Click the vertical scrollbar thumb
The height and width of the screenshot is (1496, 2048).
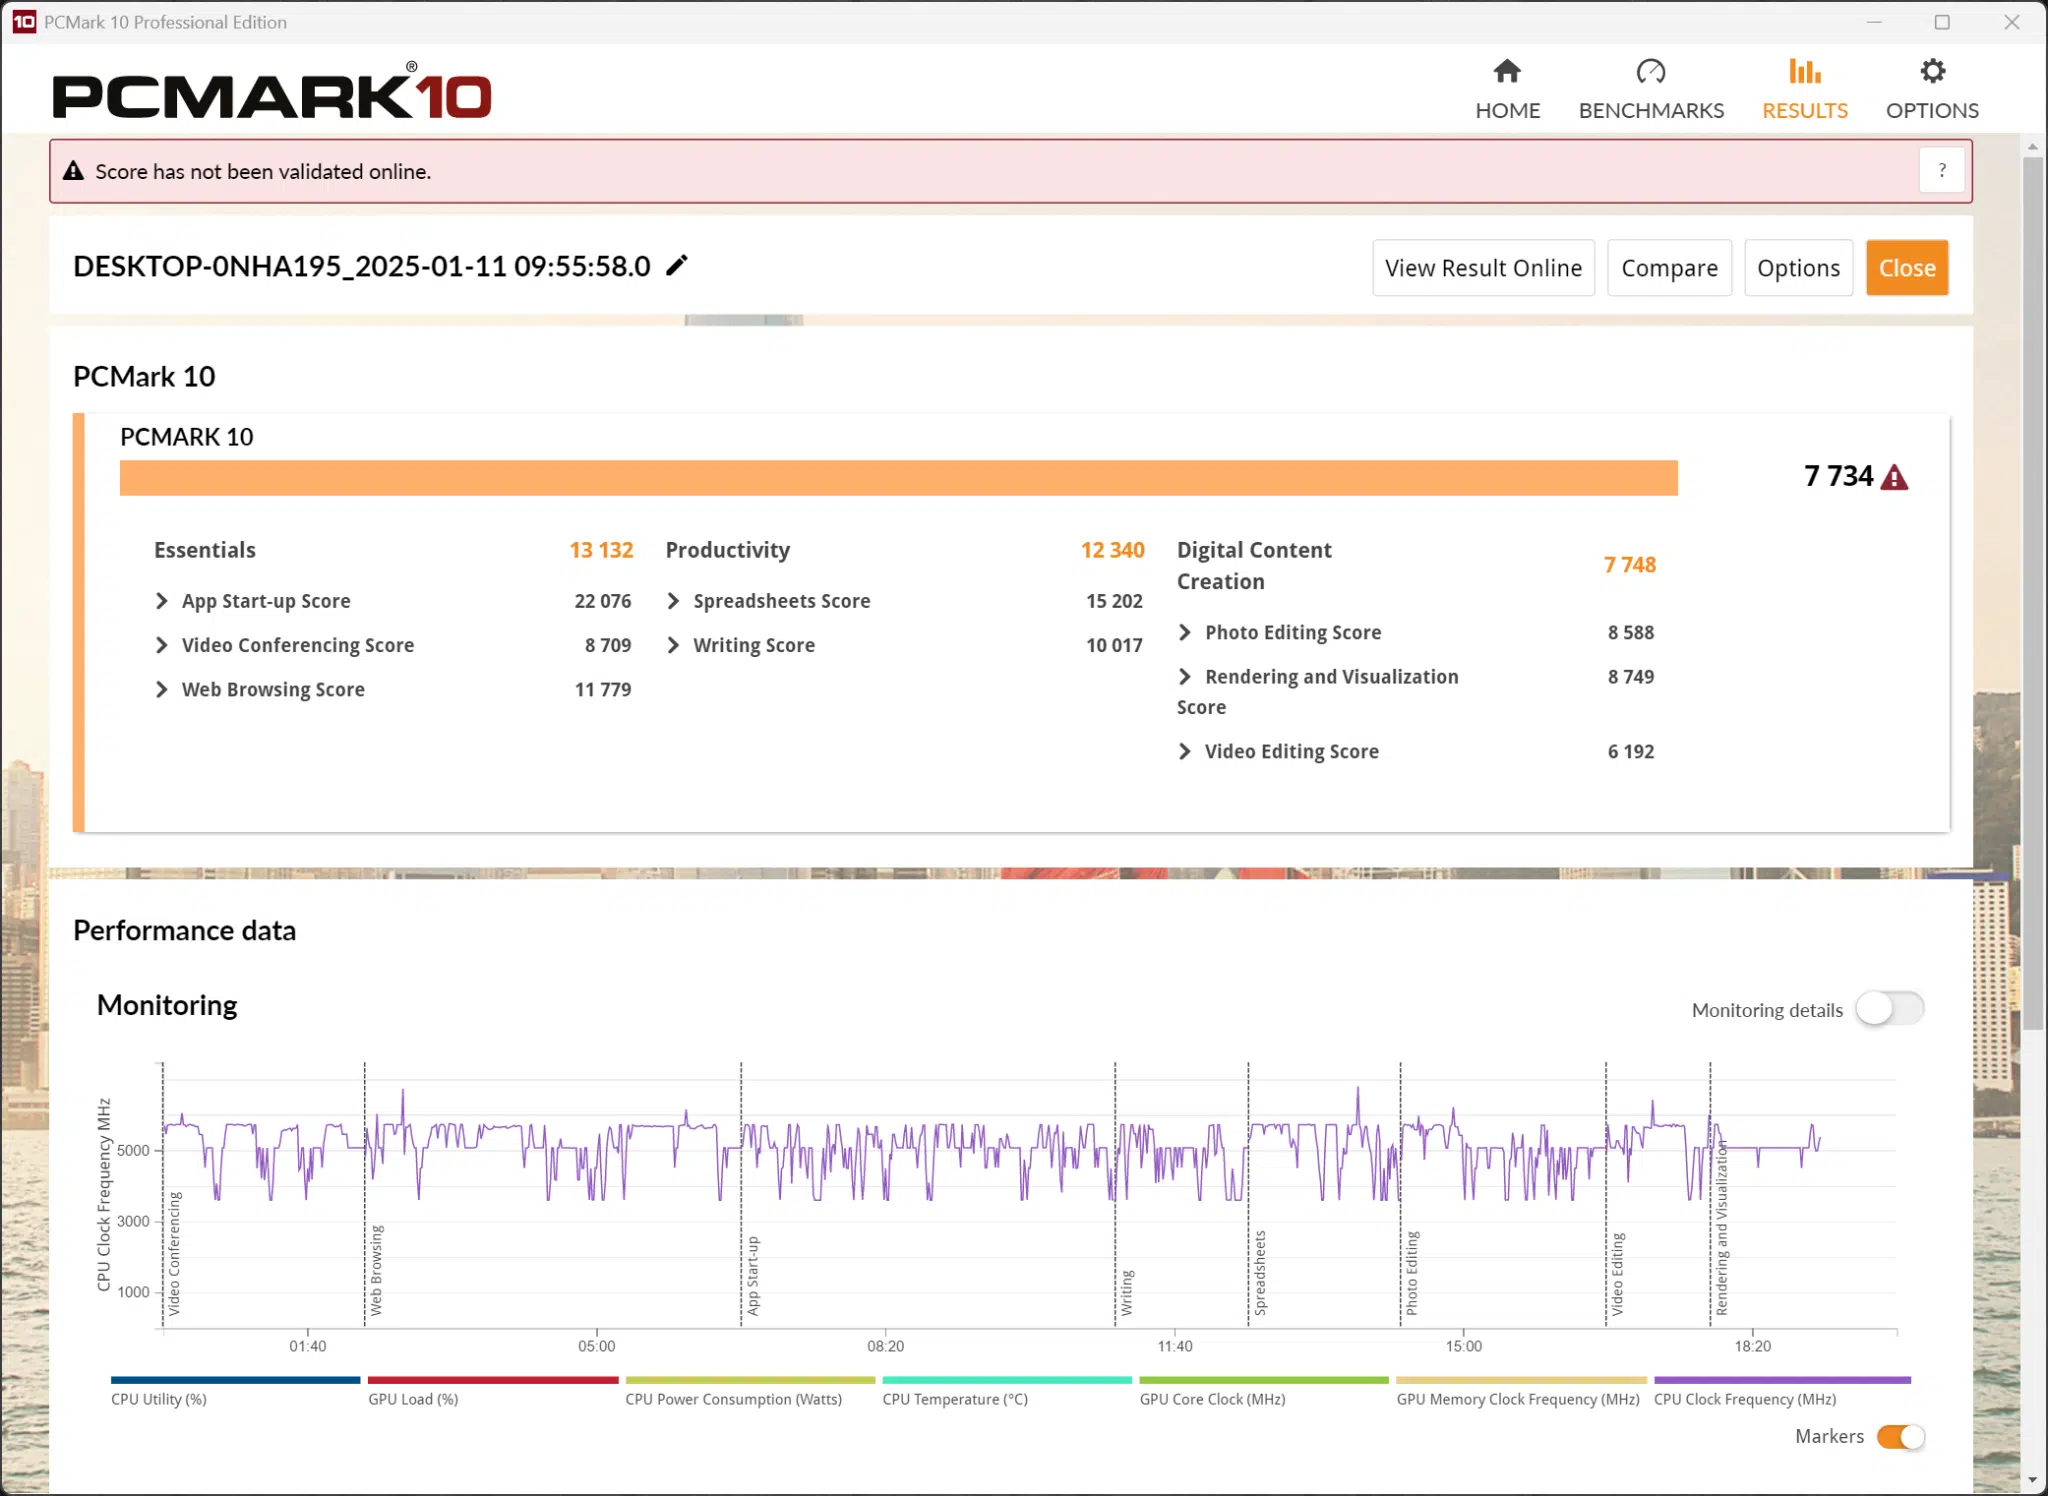(x=2032, y=590)
